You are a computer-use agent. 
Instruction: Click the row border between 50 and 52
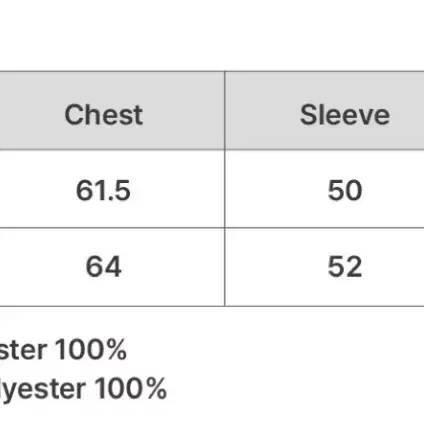coord(325,228)
